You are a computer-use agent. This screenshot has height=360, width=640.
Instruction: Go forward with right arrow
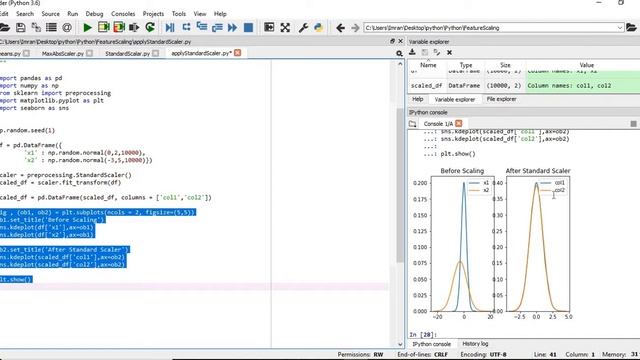(x=355, y=28)
